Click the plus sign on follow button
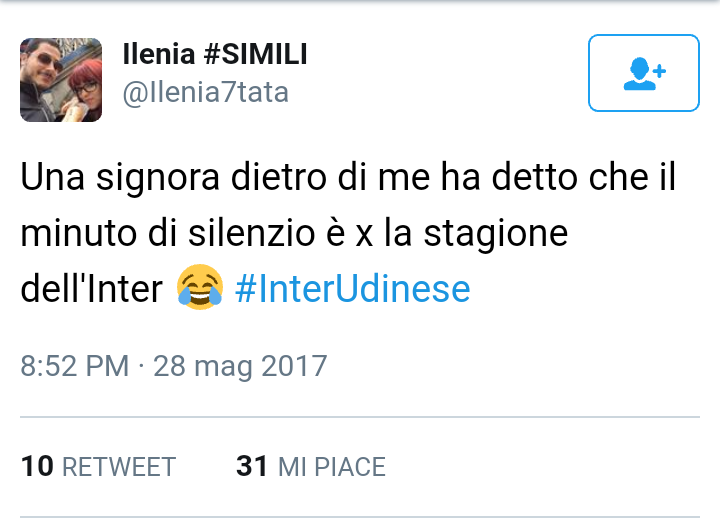The width and height of the screenshot is (720, 520). pyautogui.click(x=659, y=67)
